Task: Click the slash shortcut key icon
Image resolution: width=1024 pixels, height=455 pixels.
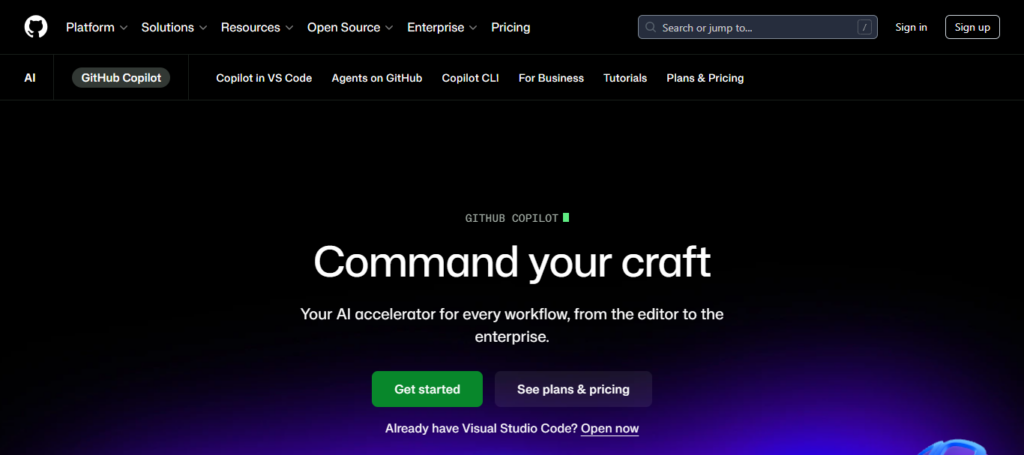Action: pyautogui.click(x=865, y=27)
